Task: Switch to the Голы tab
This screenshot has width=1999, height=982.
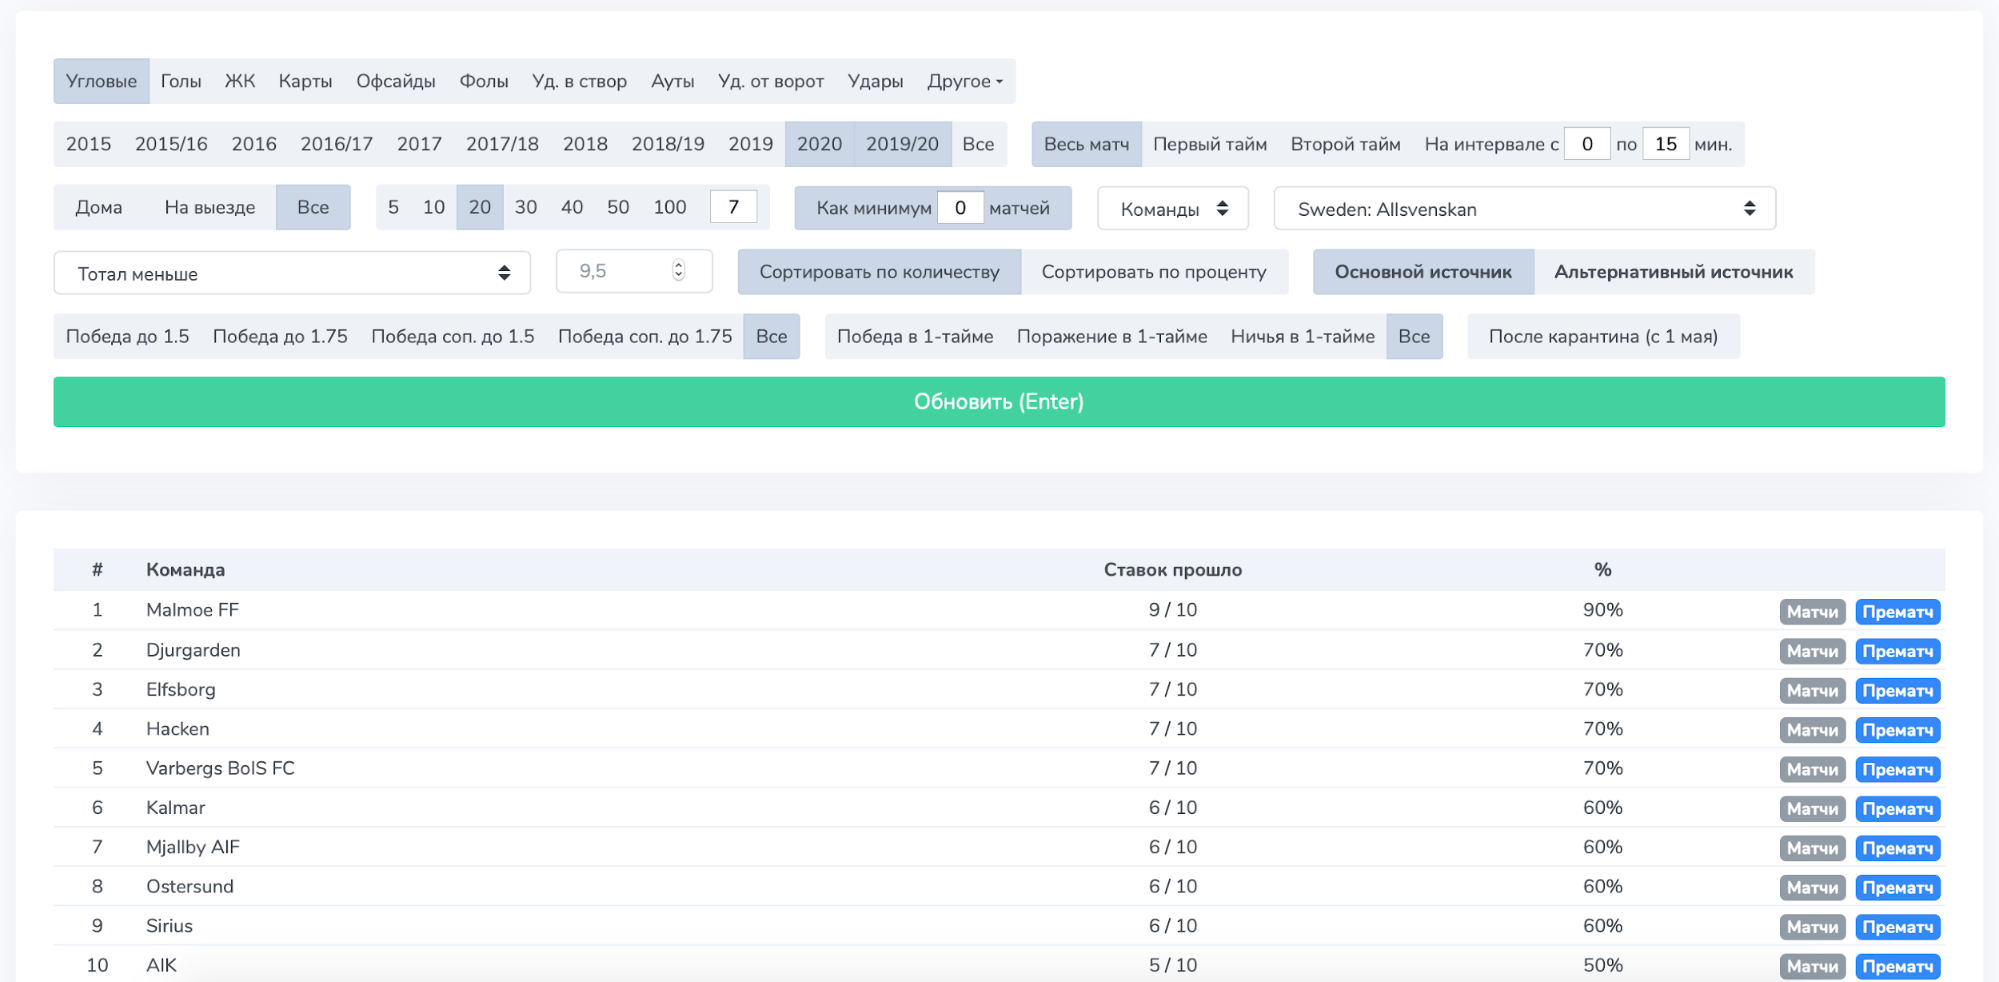Action: [x=181, y=81]
